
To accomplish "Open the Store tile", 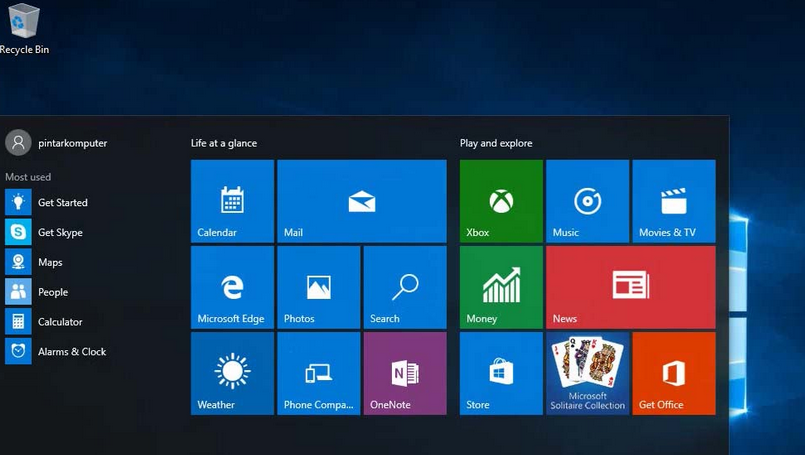I will point(501,373).
